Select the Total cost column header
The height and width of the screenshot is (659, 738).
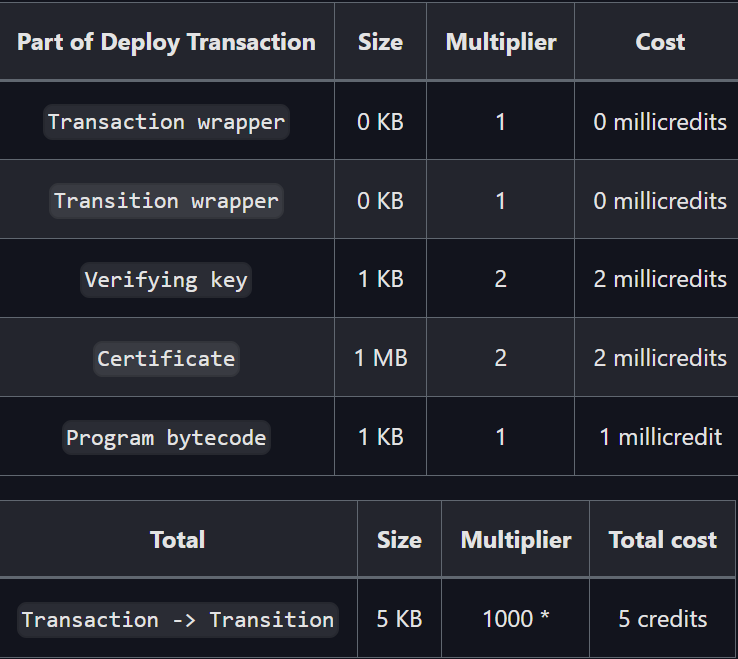pyautogui.click(x=663, y=540)
